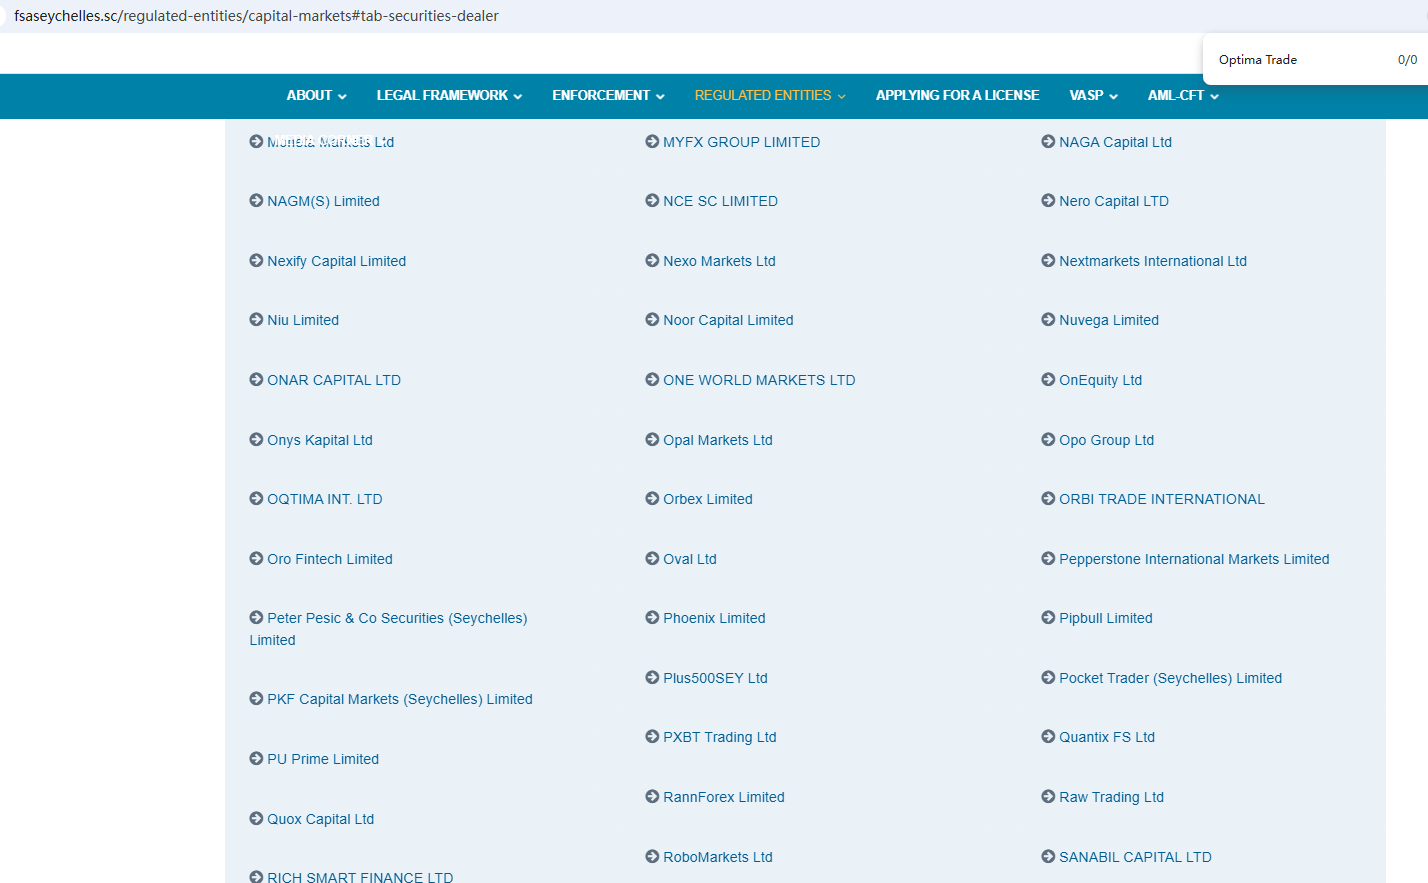Open the PU Prime Limited link
Screen dimensions: 1428x883
323,759
